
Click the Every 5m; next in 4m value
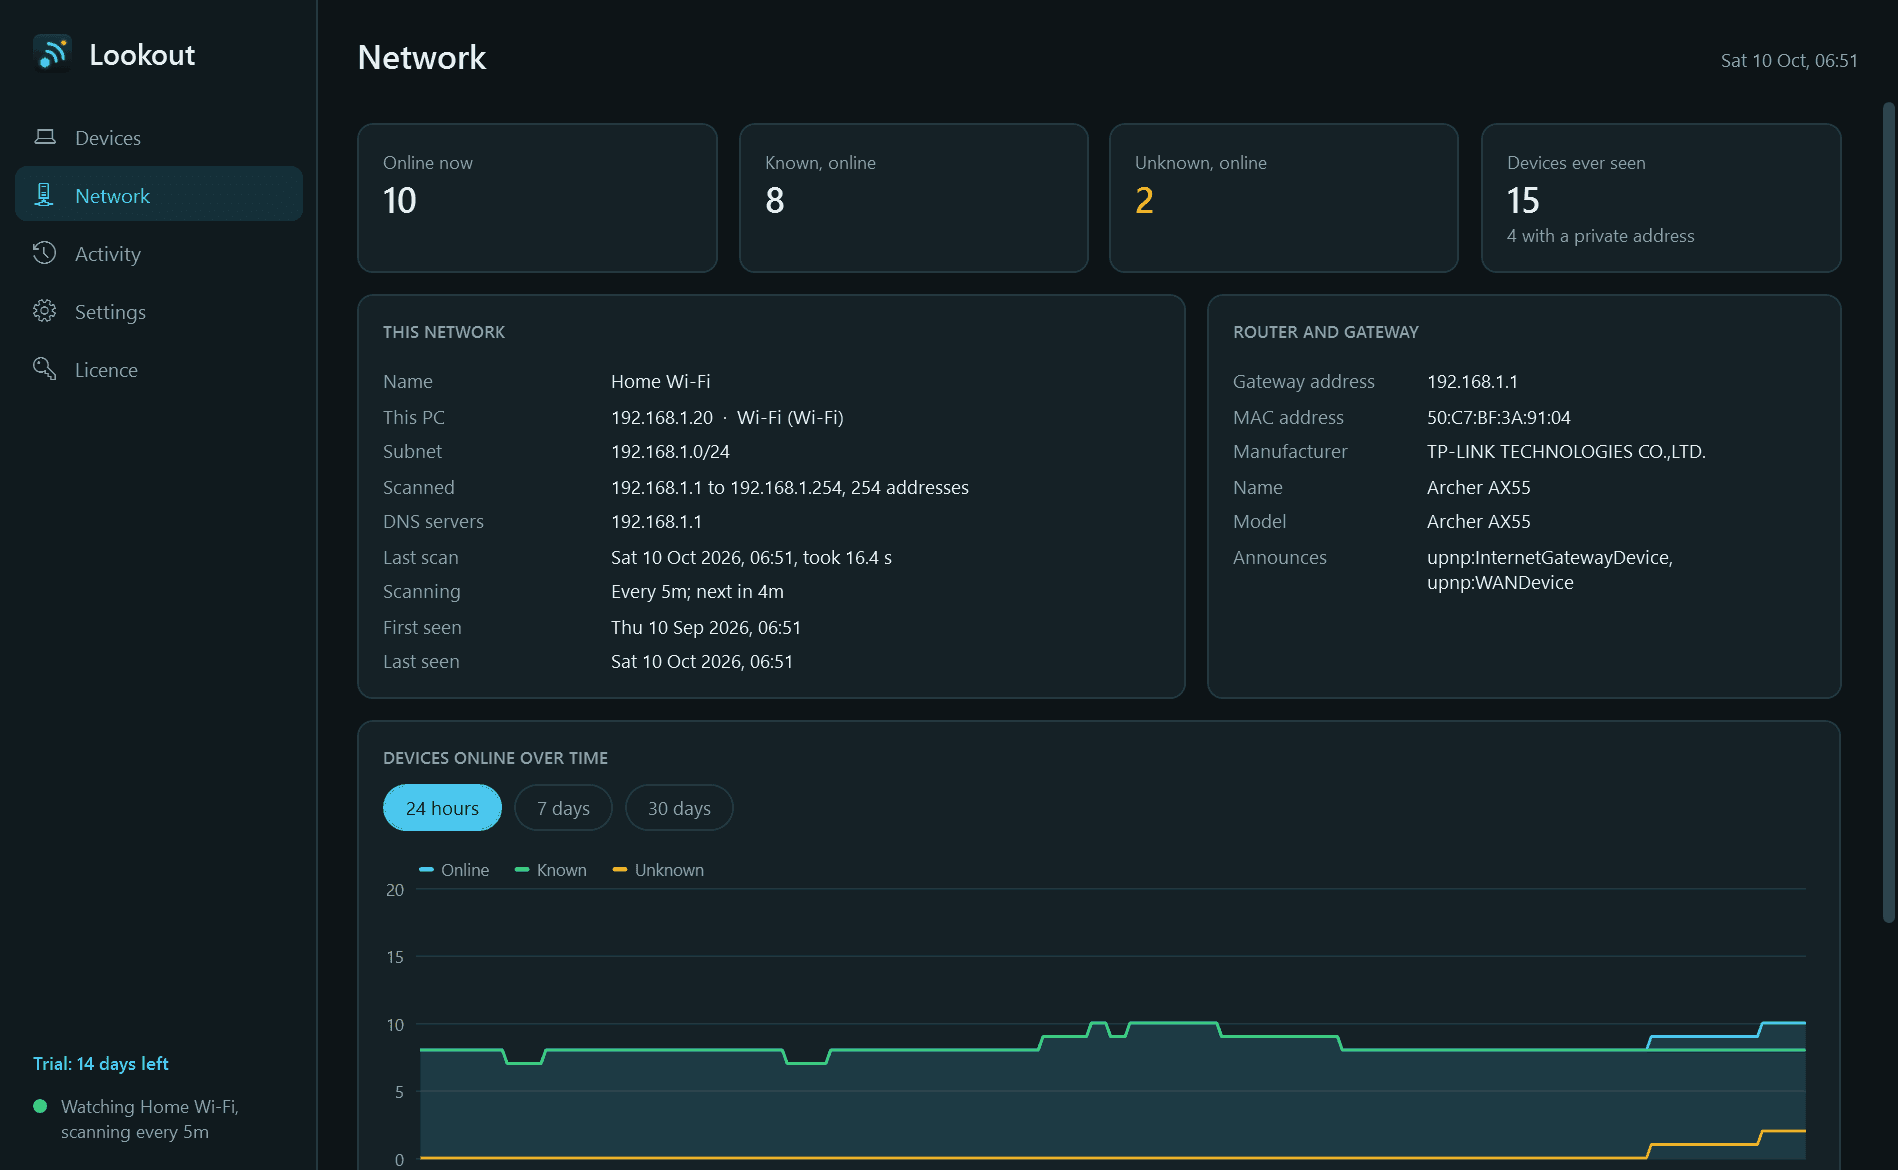[697, 591]
